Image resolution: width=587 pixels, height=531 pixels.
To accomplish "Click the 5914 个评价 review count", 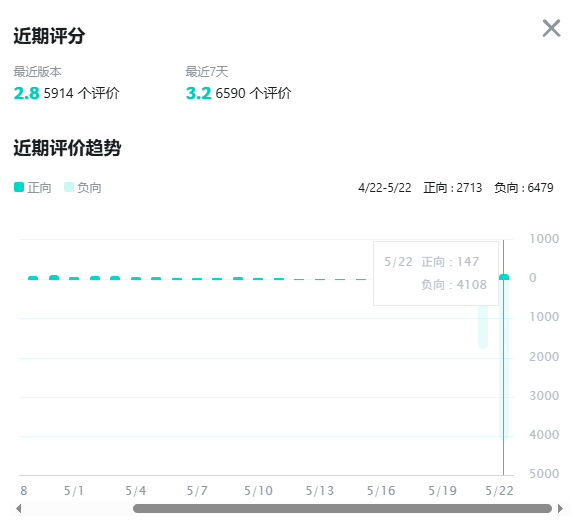I will [82, 93].
